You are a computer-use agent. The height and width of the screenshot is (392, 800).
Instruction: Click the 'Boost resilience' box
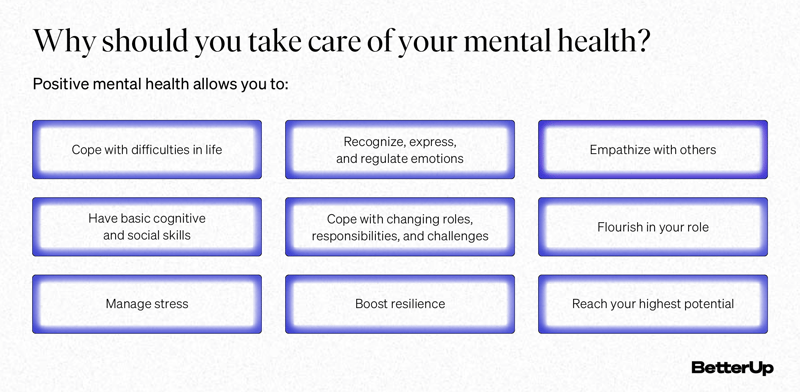click(400, 304)
